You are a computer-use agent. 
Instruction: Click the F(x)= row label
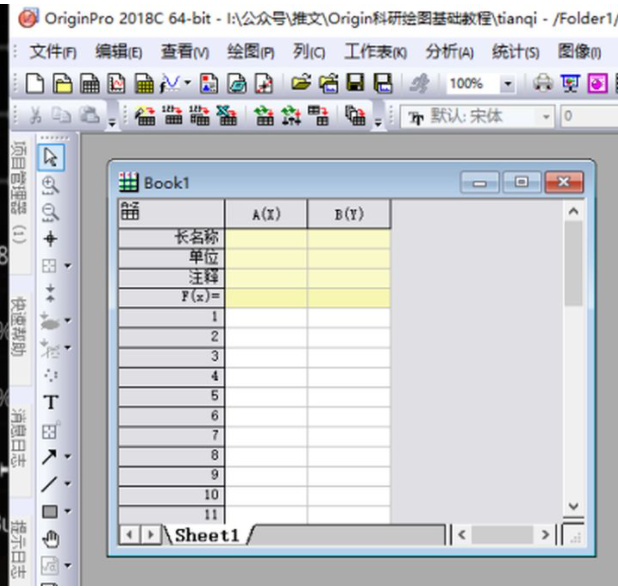tap(171, 297)
